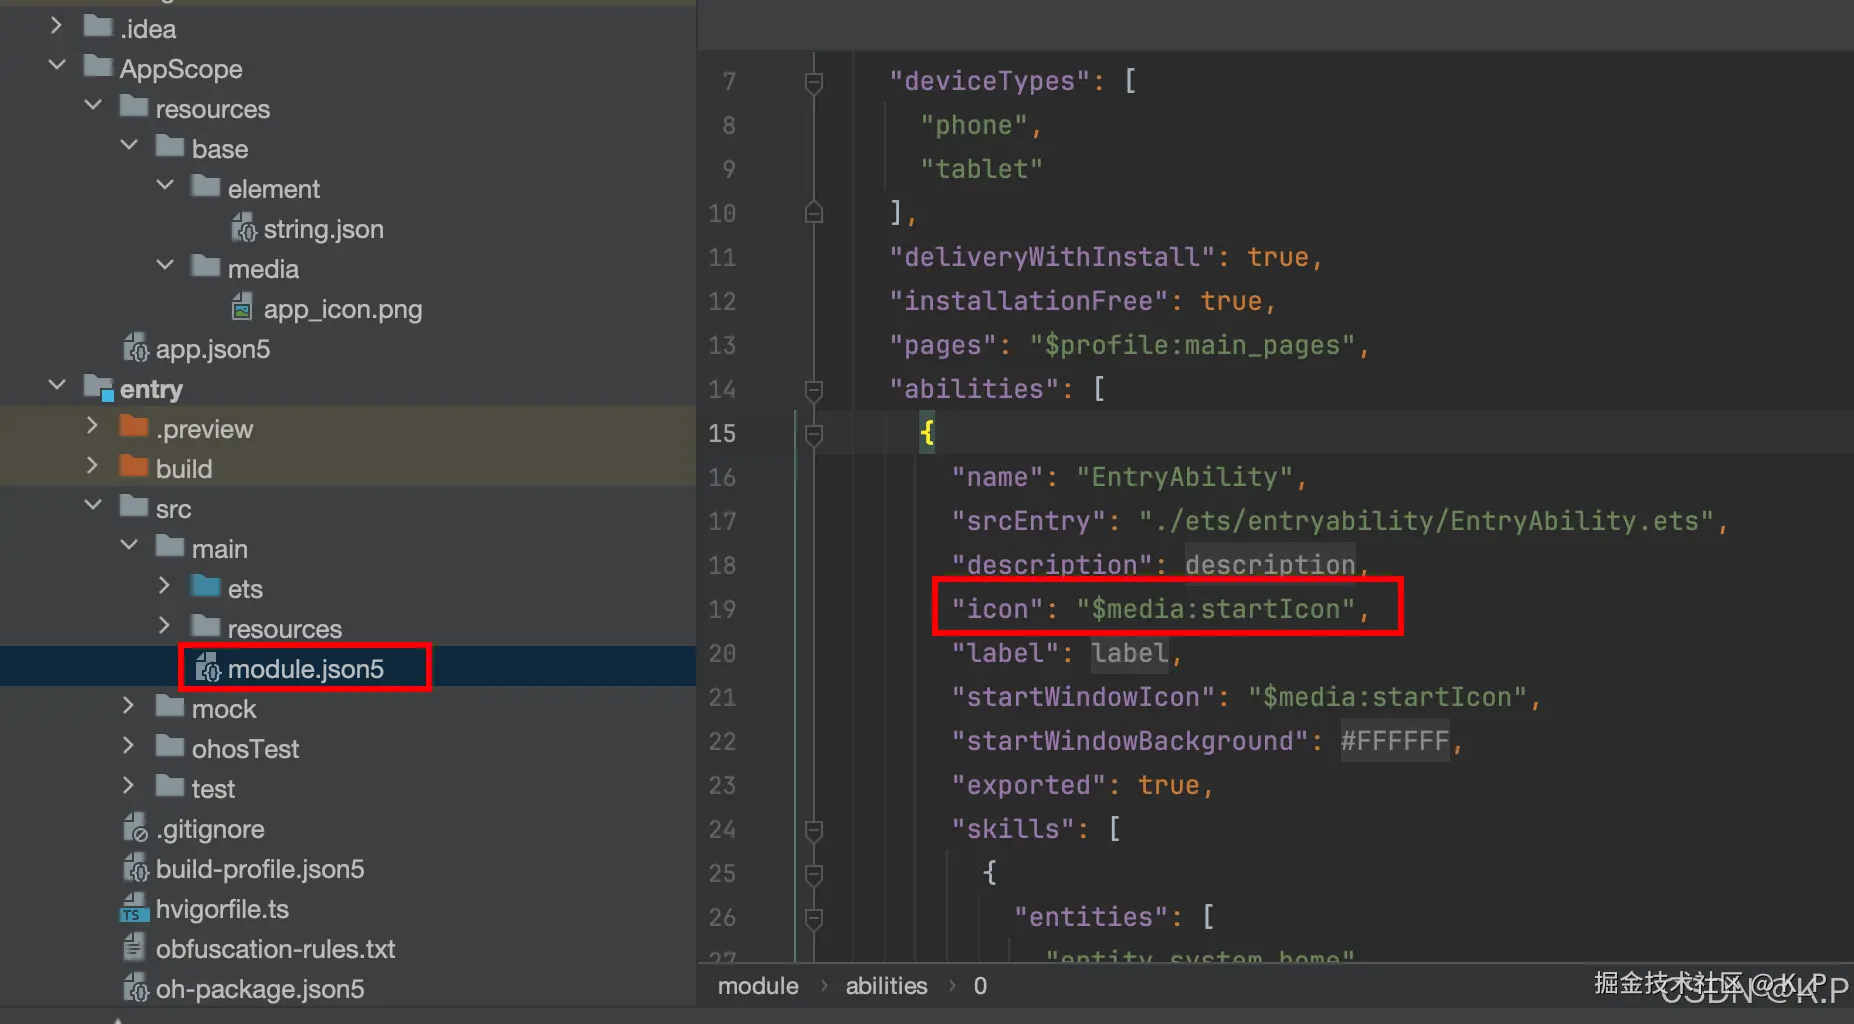Screen dimensions: 1854x1024
Task: Click the .idea folder icon
Action: tap(98, 26)
